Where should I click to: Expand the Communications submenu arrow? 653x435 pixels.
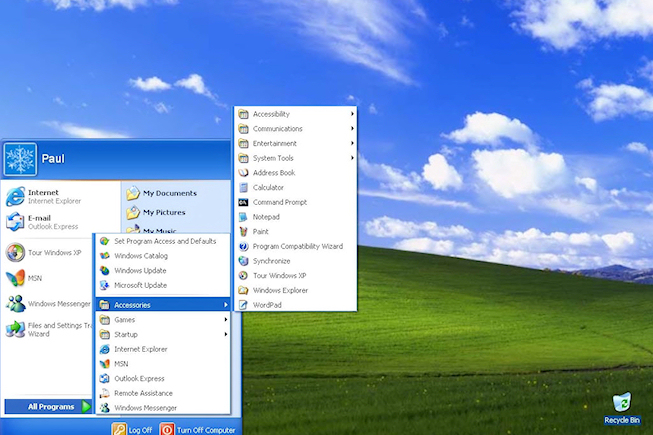click(352, 128)
